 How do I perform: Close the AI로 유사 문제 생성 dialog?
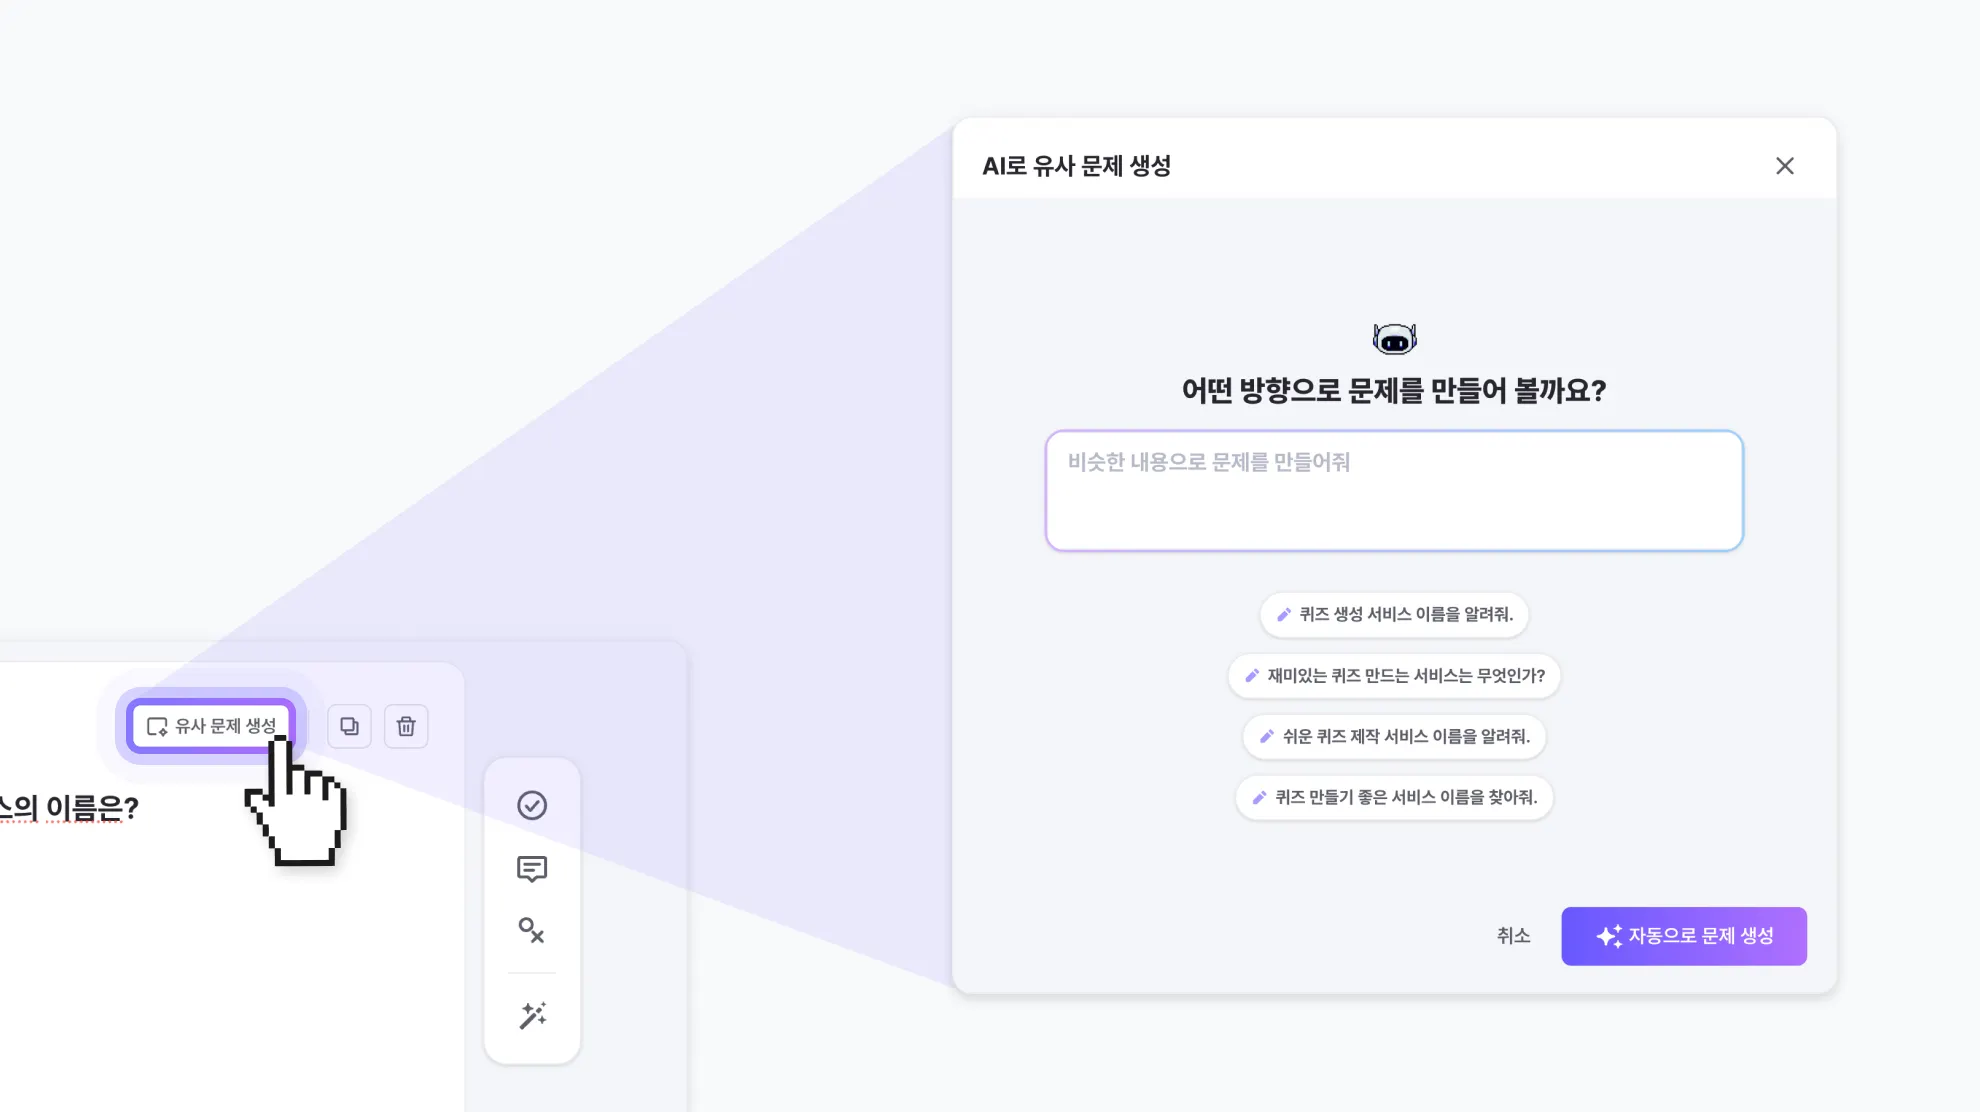click(1785, 166)
